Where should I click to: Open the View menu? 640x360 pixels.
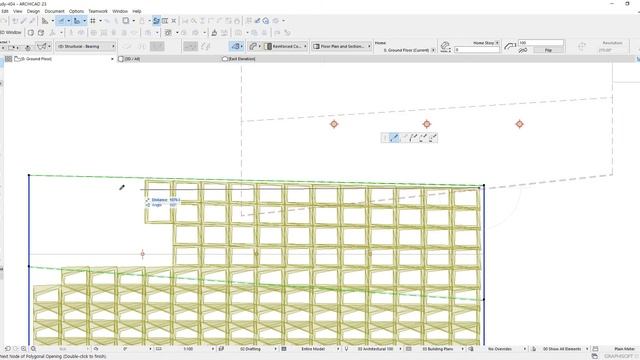18,11
